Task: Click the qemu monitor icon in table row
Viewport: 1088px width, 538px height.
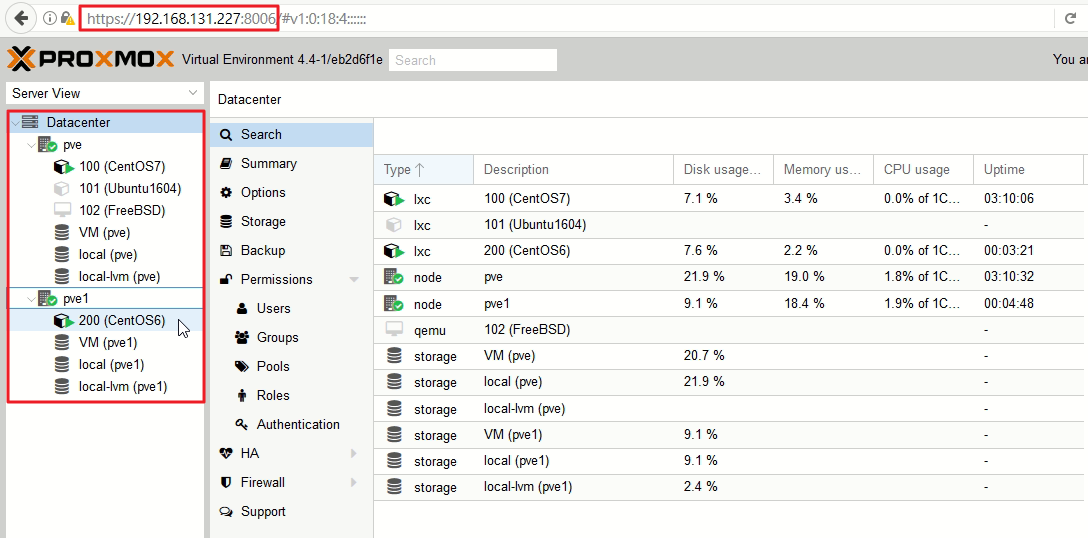Action: click(394, 330)
